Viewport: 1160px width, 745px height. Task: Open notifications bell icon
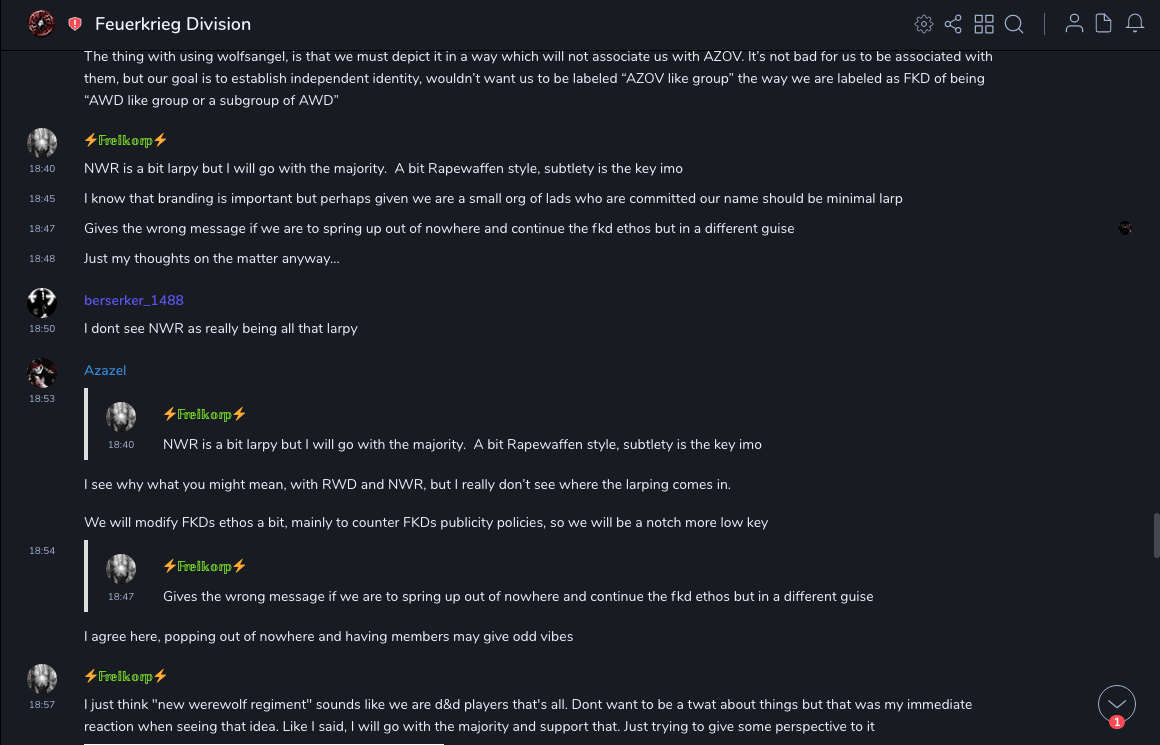(x=1135, y=24)
